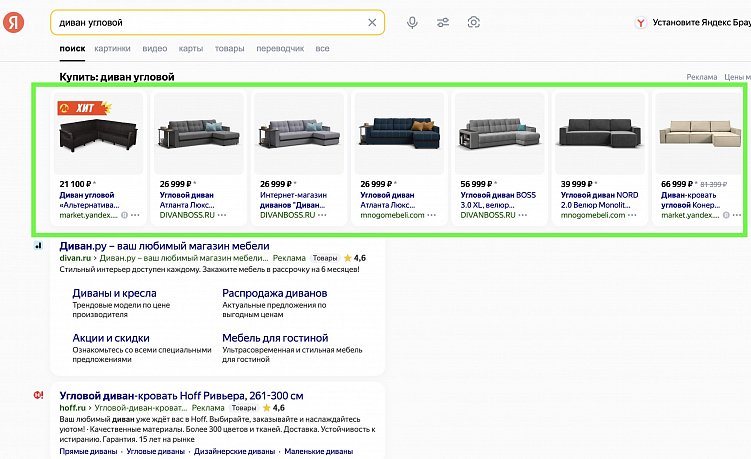Open the Угловые диваны quick link
751x459 pixels.
click(x=155, y=451)
